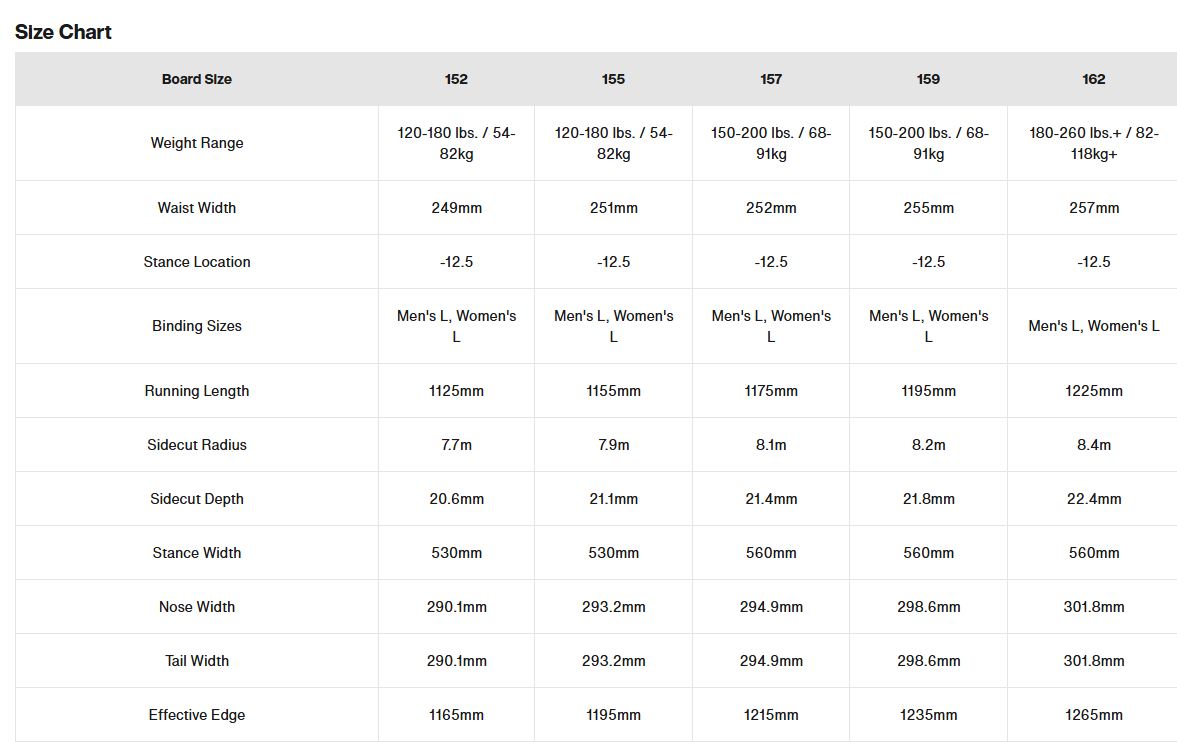This screenshot has height=742, width=1177.
Task: Click the 1195mm running length value
Action: 928,391
